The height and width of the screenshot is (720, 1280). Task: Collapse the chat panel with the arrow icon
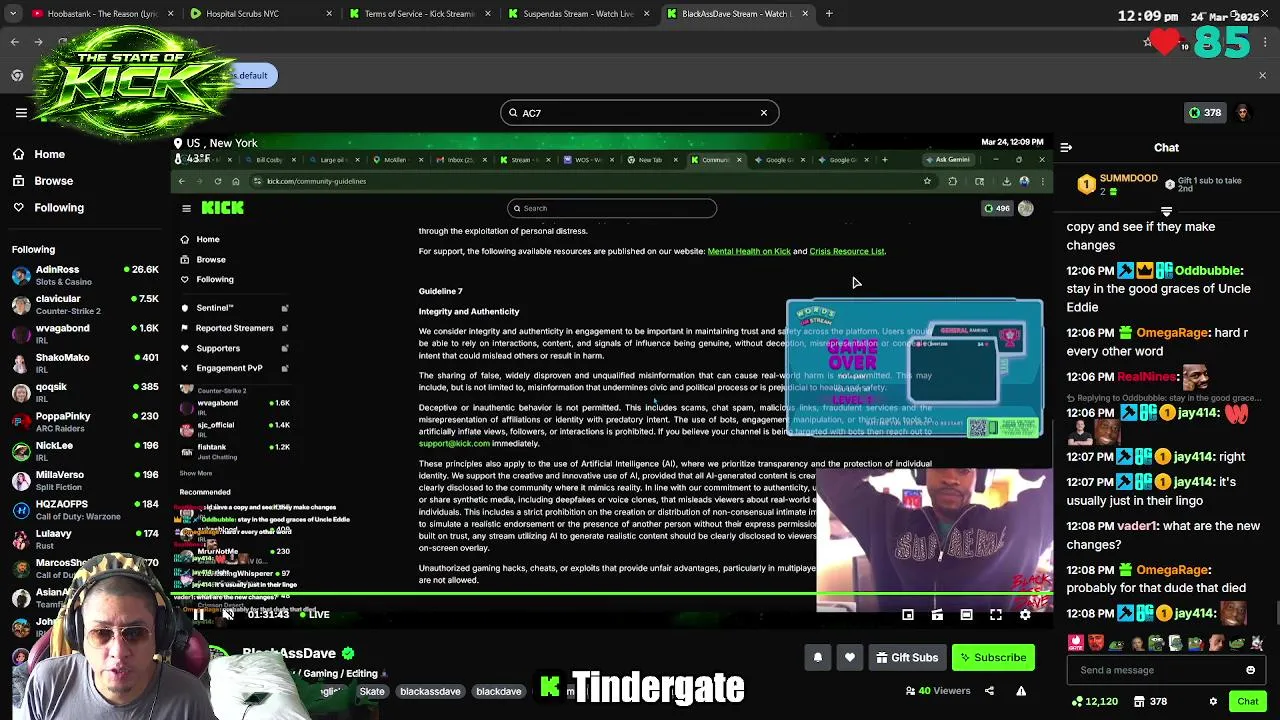(1066, 148)
